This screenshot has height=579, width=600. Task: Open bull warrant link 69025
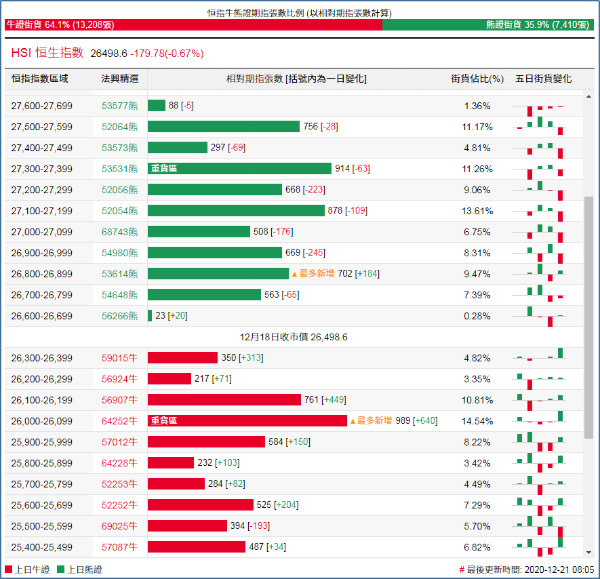pos(119,527)
